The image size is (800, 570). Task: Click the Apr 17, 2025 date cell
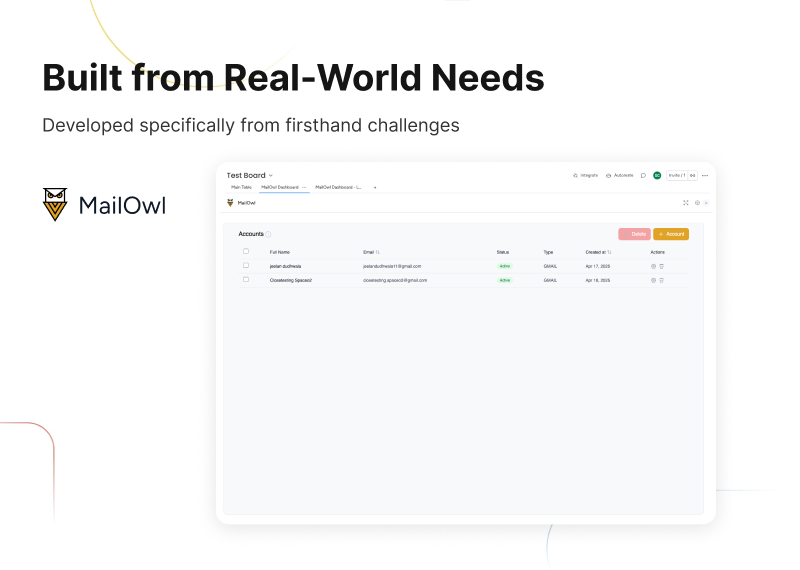click(597, 266)
